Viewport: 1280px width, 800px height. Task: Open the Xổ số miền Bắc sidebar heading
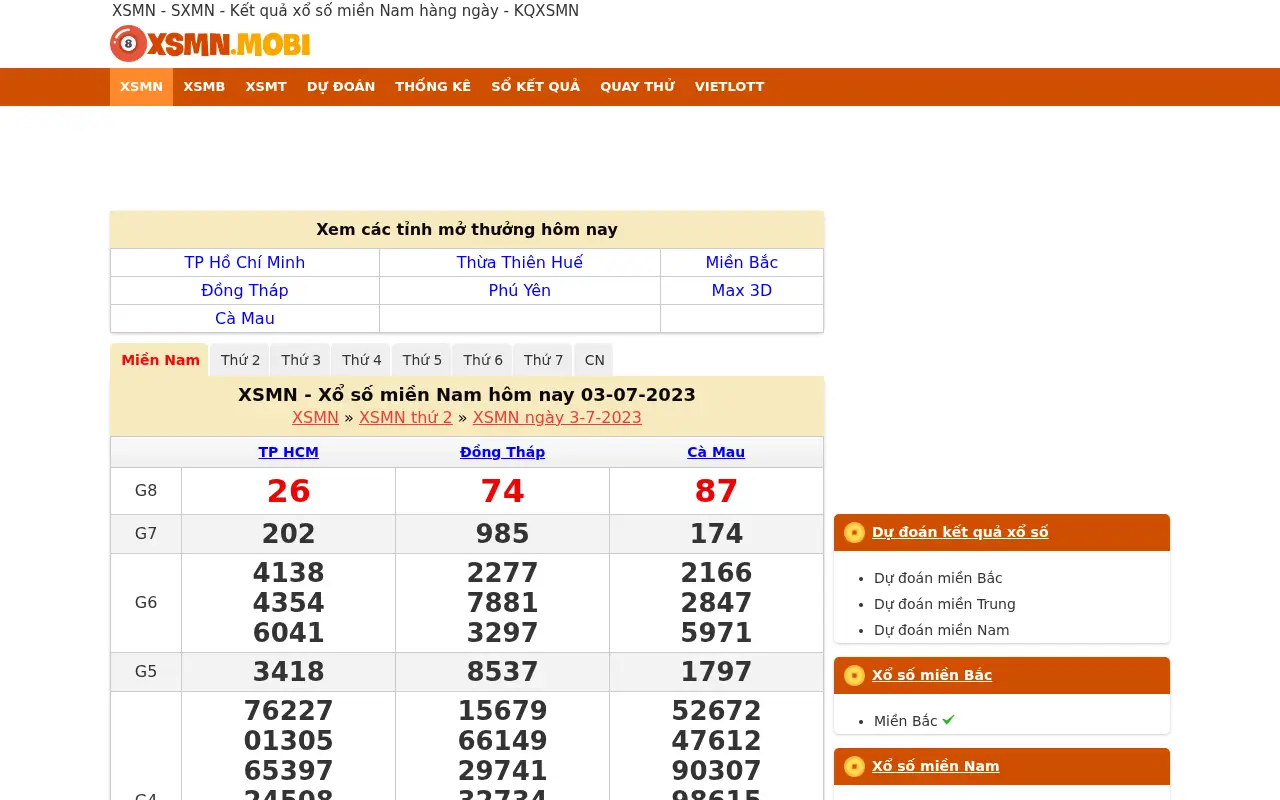point(932,675)
